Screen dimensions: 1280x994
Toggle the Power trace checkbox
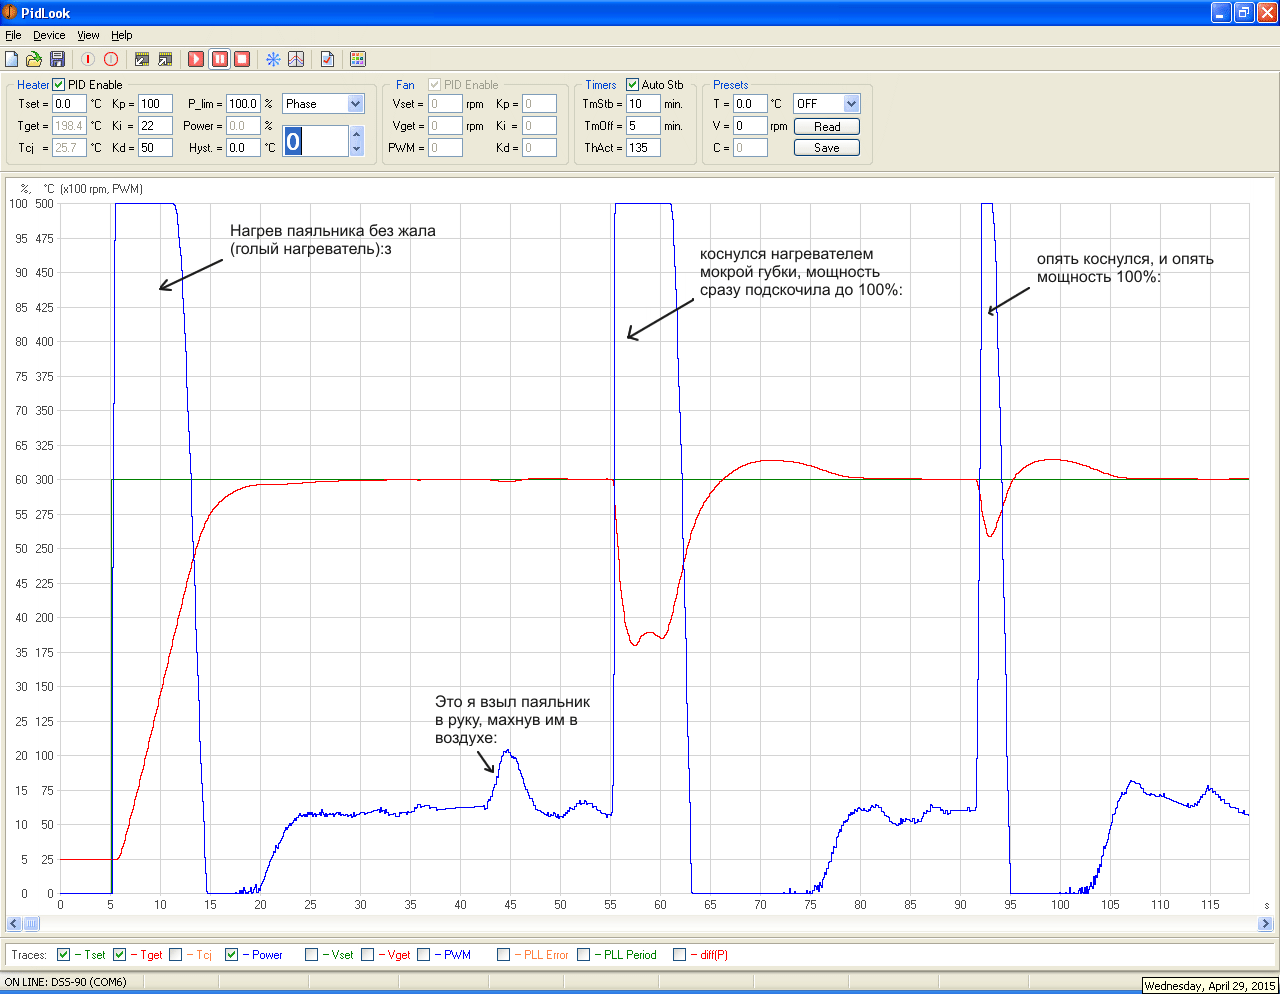[232, 954]
